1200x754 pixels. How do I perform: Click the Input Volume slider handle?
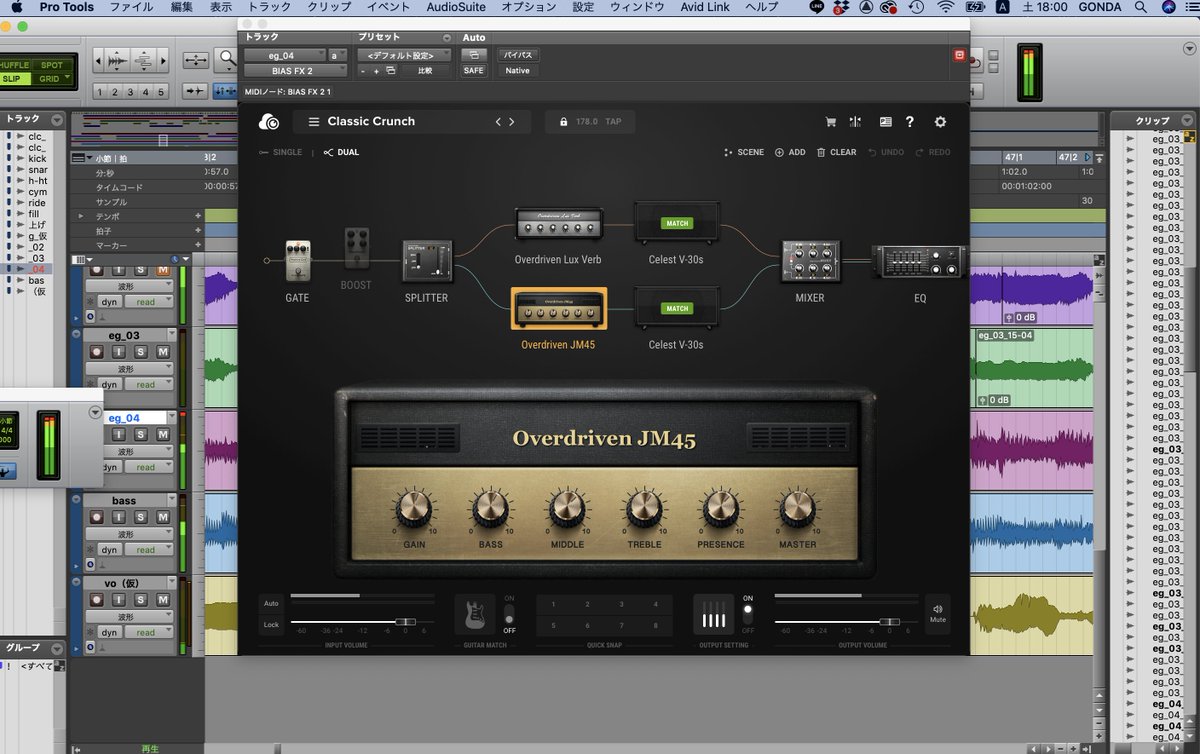click(405, 622)
